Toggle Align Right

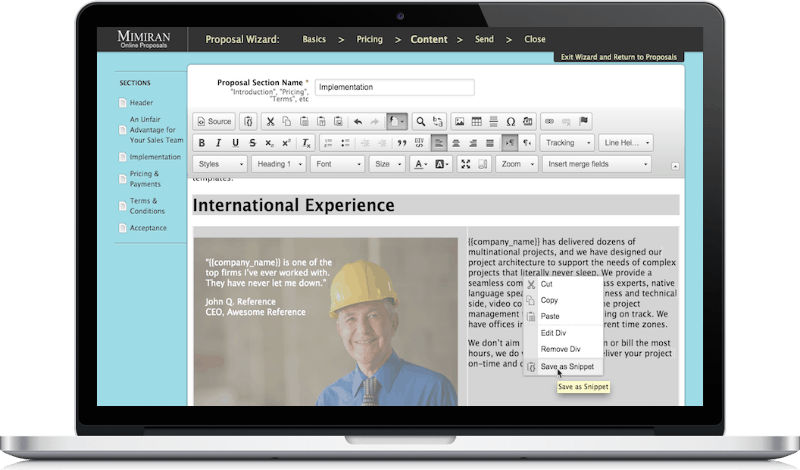(473, 143)
